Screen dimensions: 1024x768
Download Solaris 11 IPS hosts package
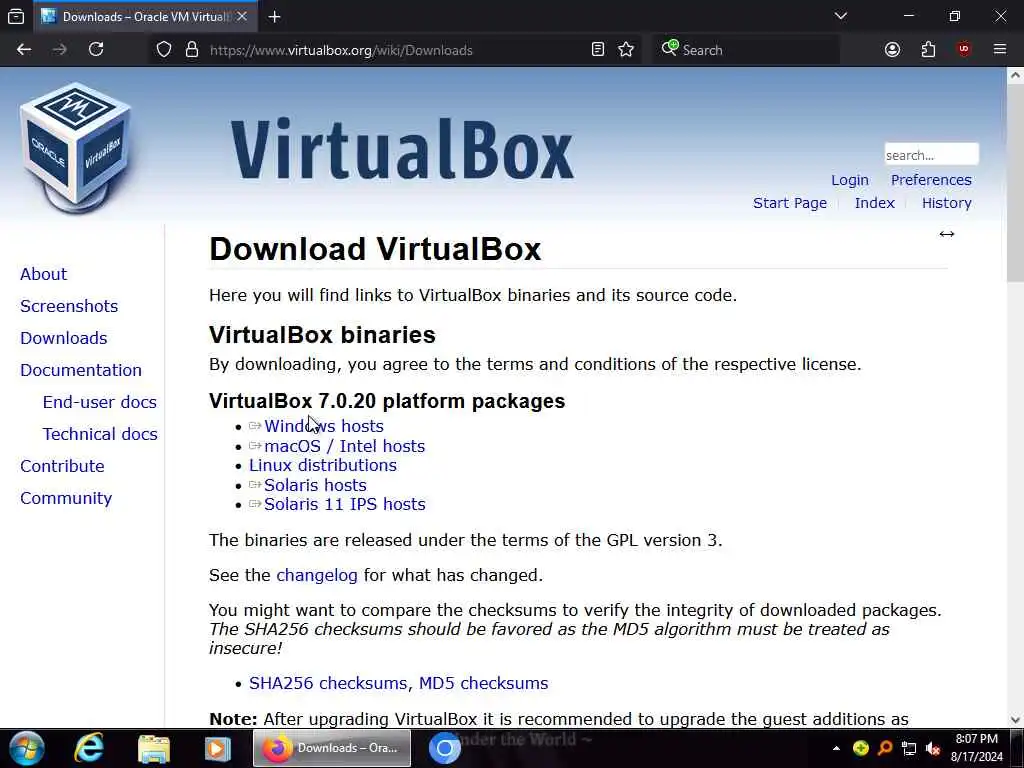345,504
